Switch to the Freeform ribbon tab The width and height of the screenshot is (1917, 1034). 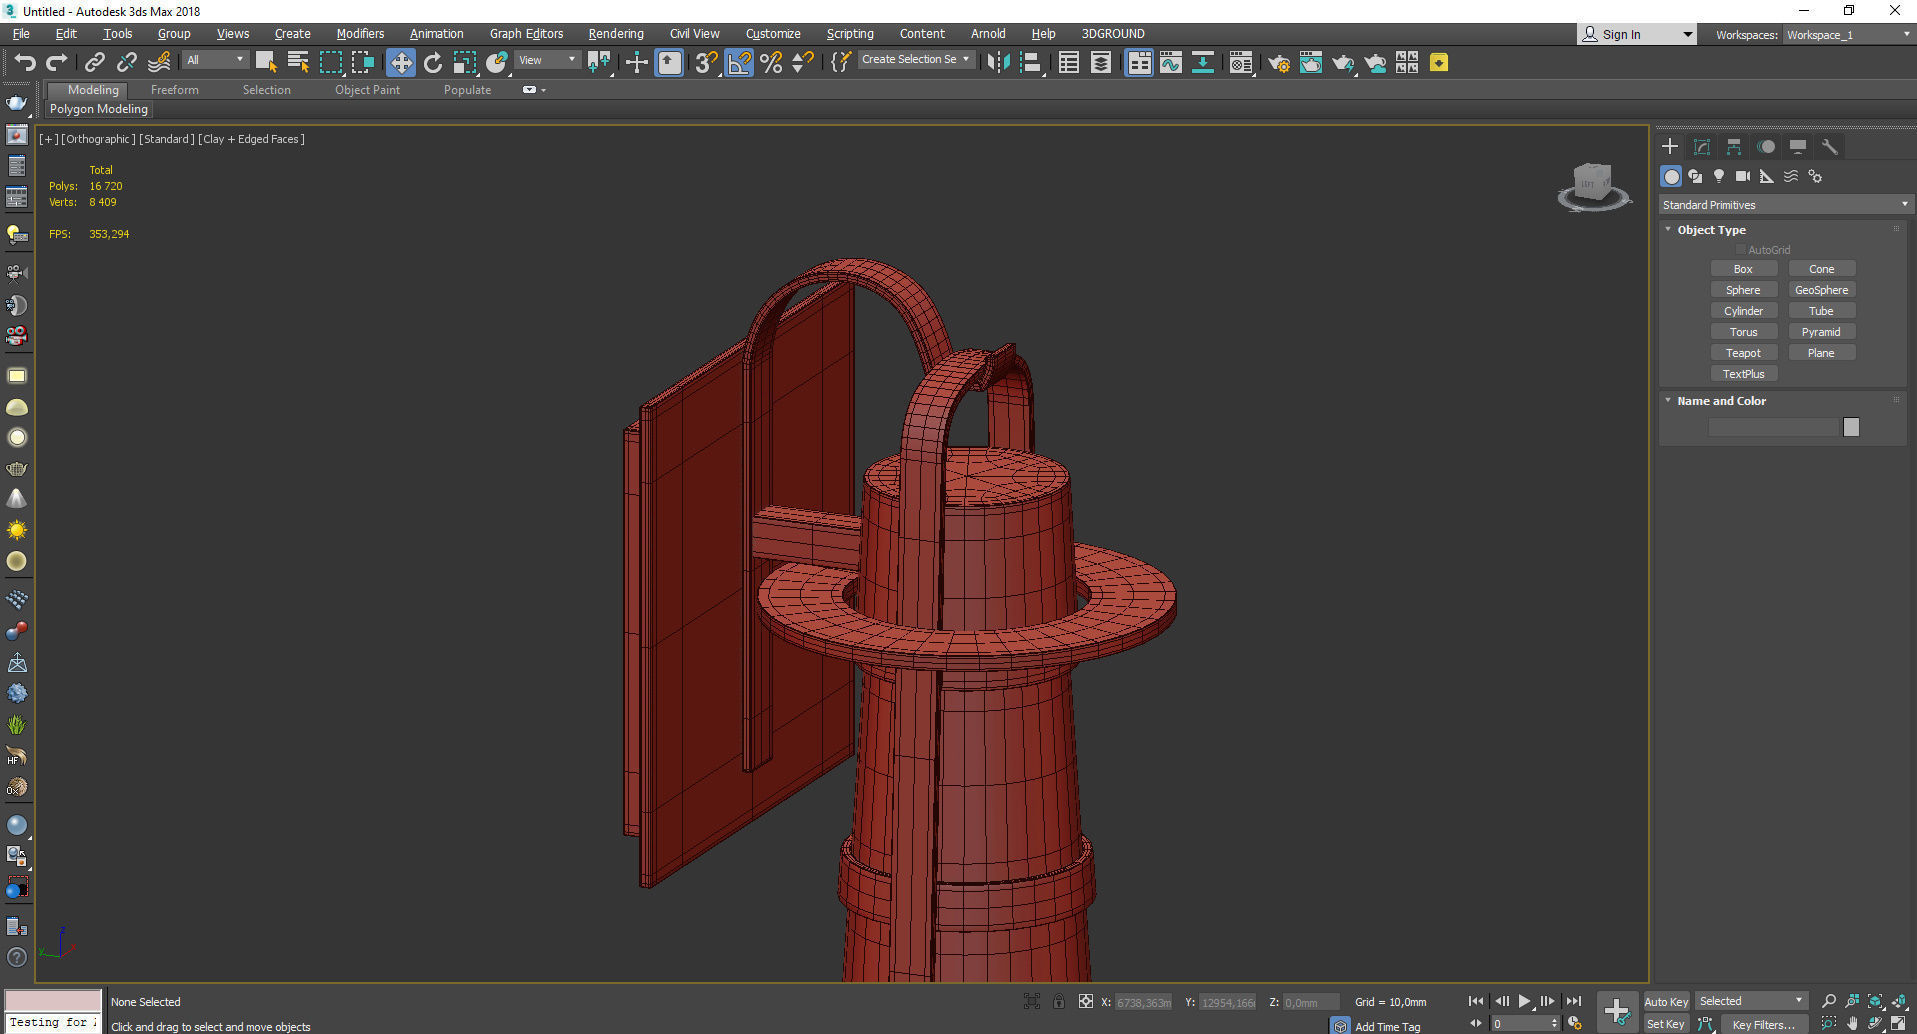175,90
